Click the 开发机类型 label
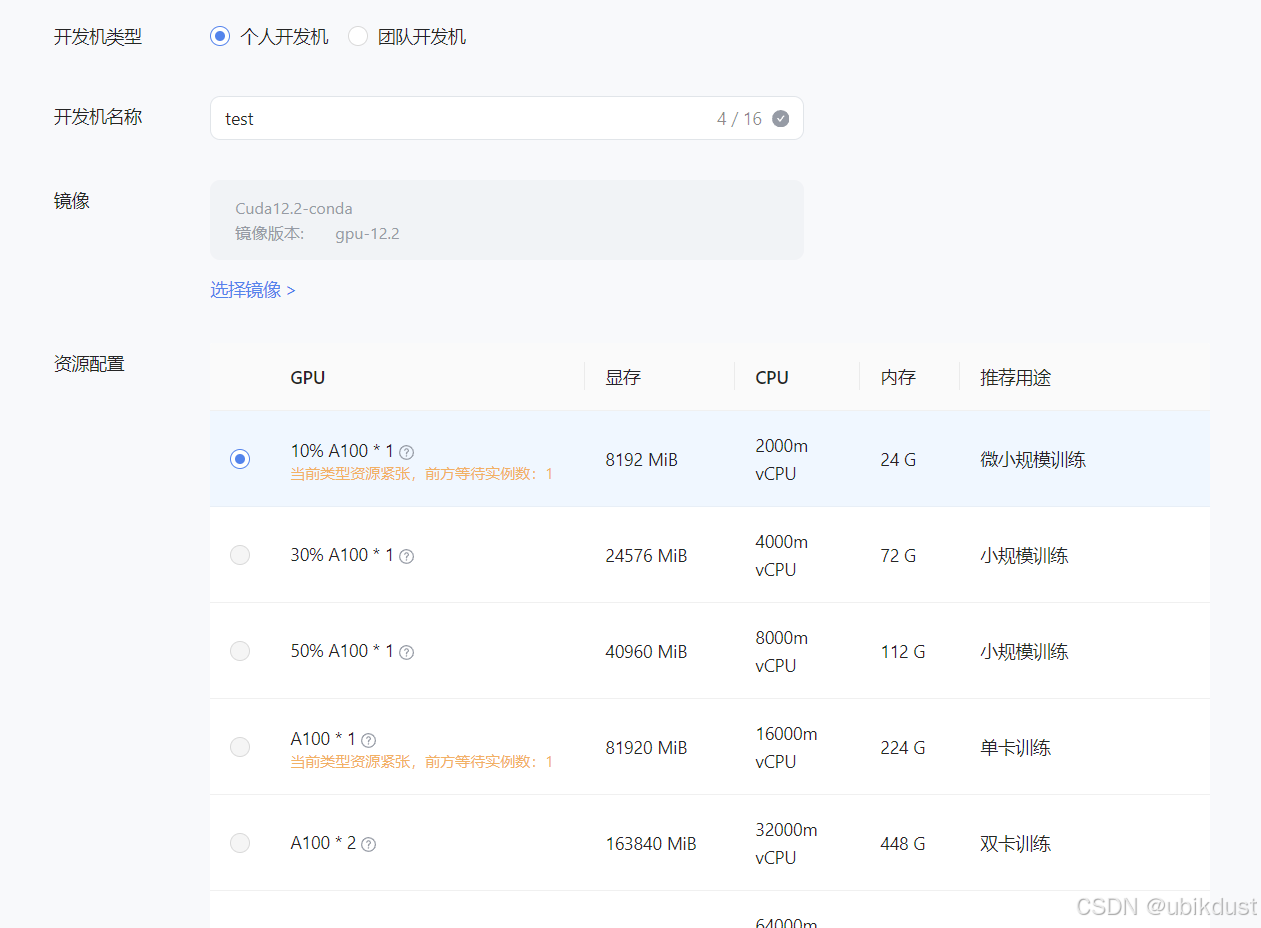 coord(98,37)
